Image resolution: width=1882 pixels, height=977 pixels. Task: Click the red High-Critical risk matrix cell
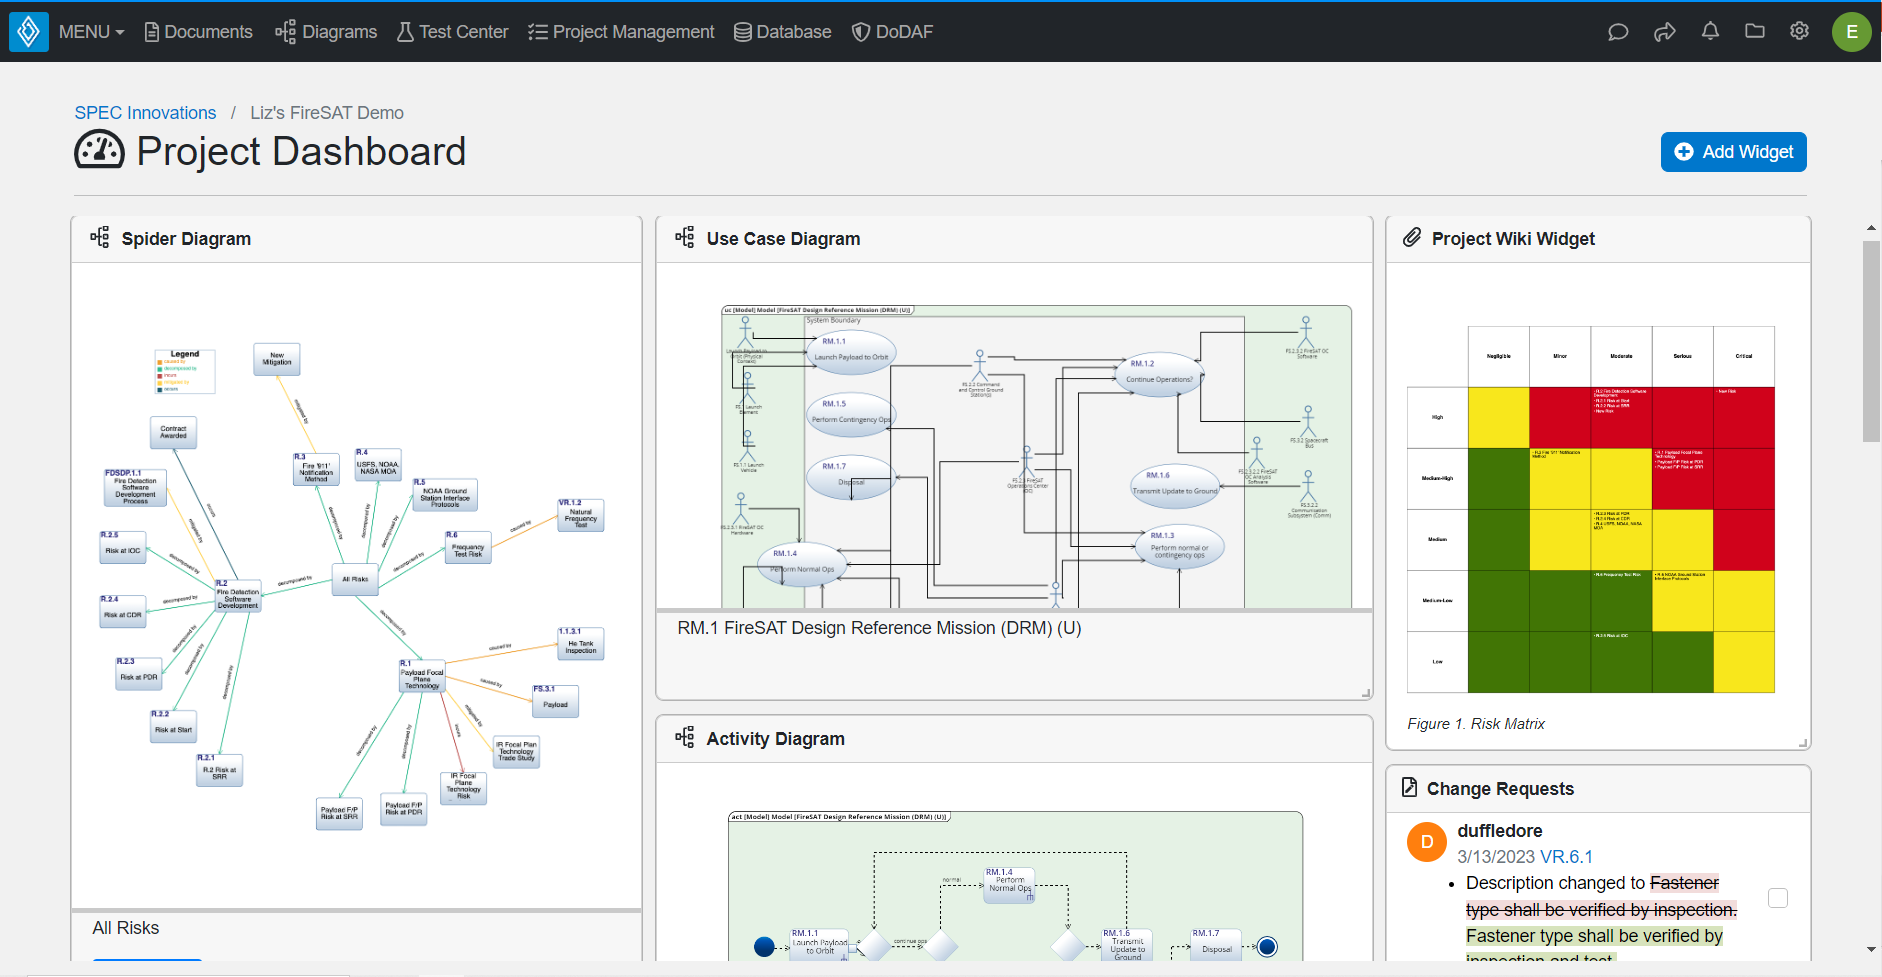1743,417
